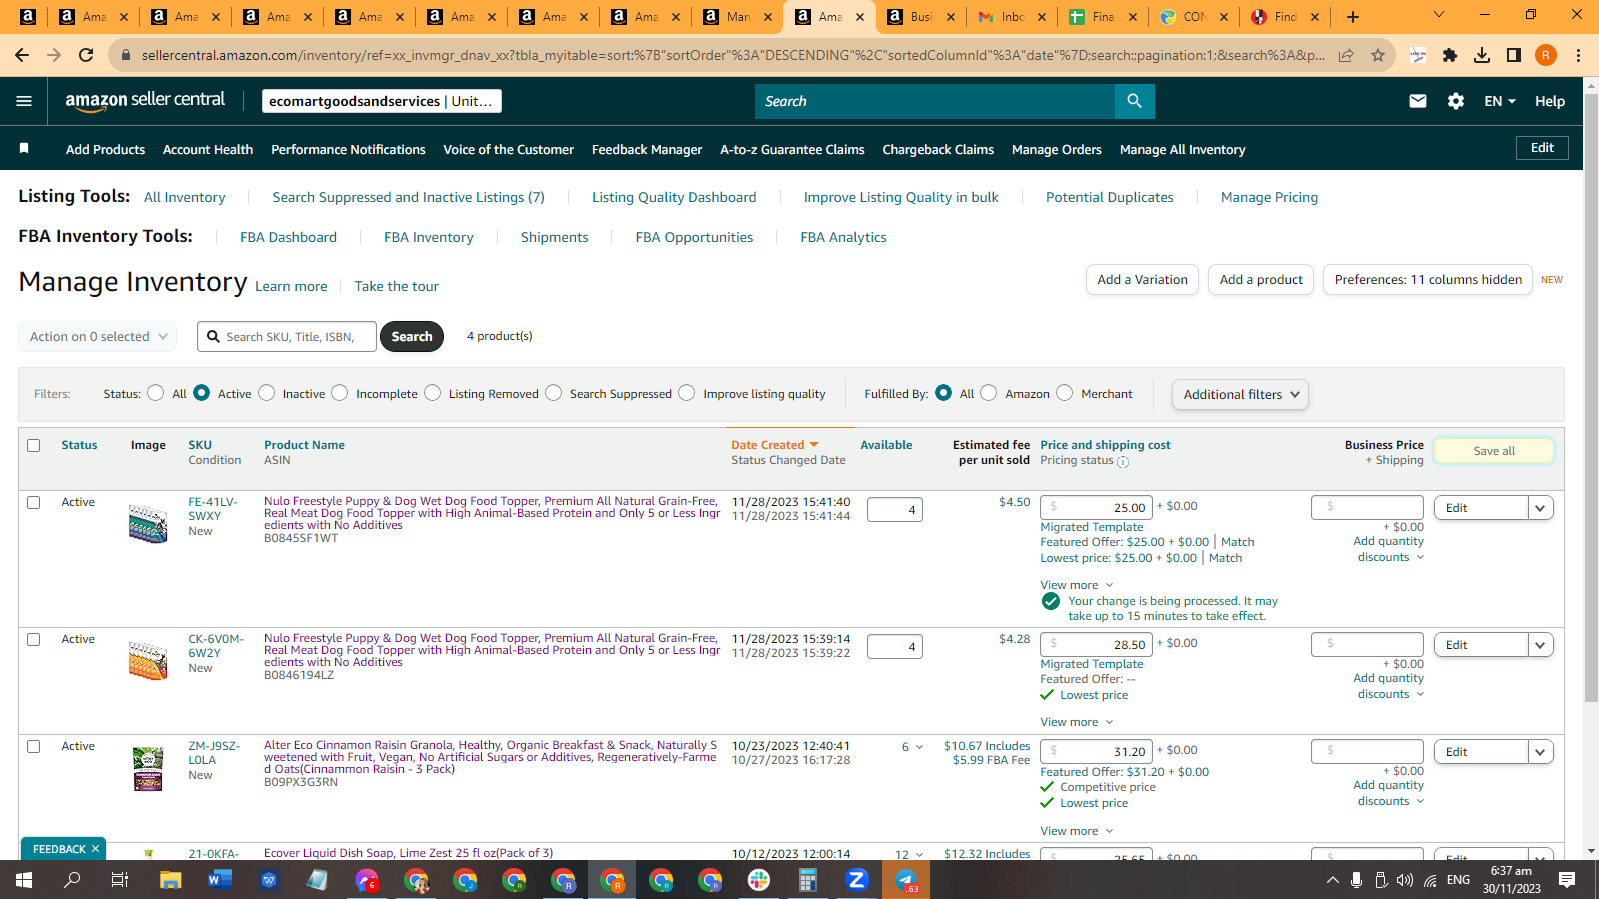Click the Add a product button
Image resolution: width=1599 pixels, height=899 pixels.
point(1261,280)
